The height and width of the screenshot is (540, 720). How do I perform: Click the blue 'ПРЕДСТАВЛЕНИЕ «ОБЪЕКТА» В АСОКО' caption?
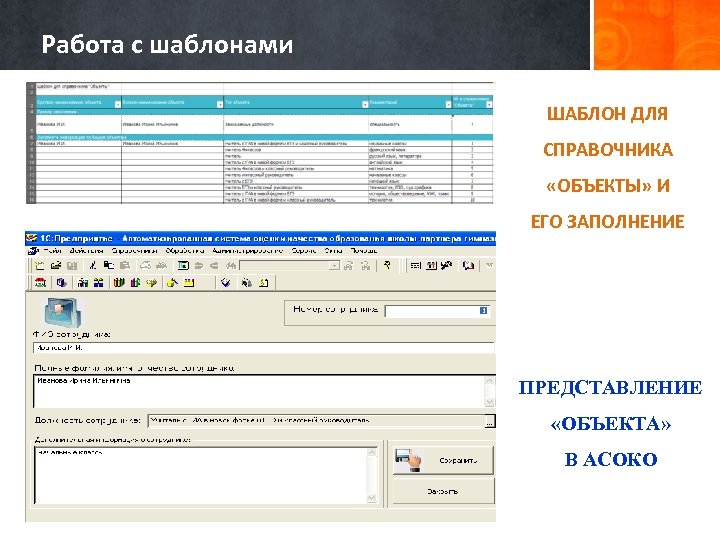click(x=610, y=423)
